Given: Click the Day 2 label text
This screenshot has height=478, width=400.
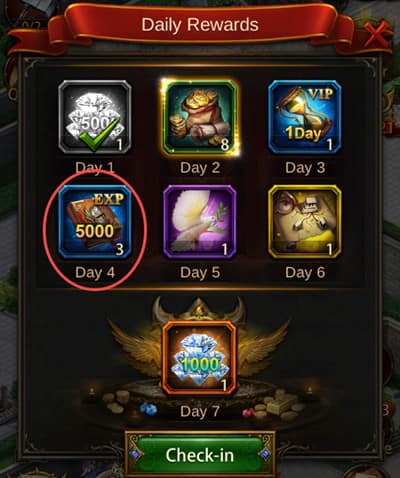Looking at the screenshot, I should click(200, 168).
